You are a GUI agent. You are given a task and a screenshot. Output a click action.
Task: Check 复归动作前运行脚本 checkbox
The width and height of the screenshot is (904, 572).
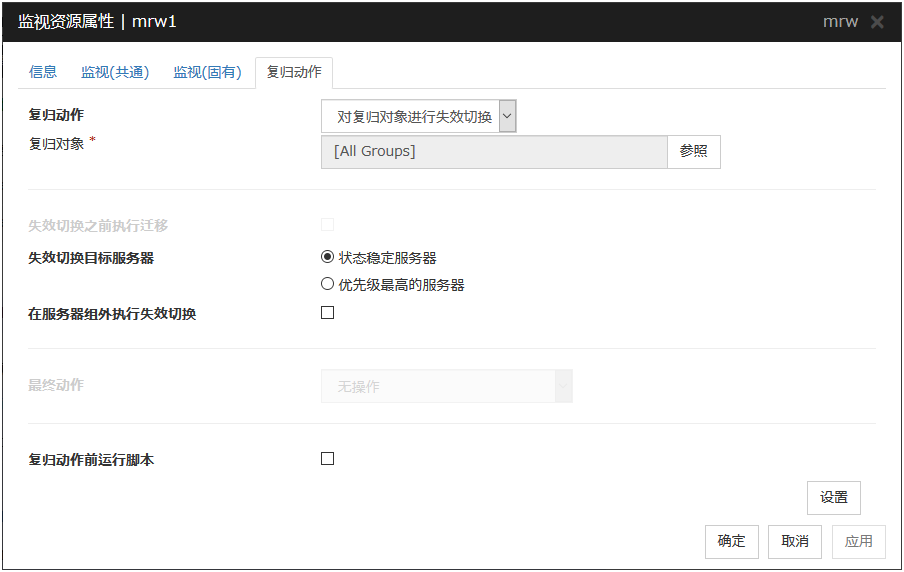(327, 459)
